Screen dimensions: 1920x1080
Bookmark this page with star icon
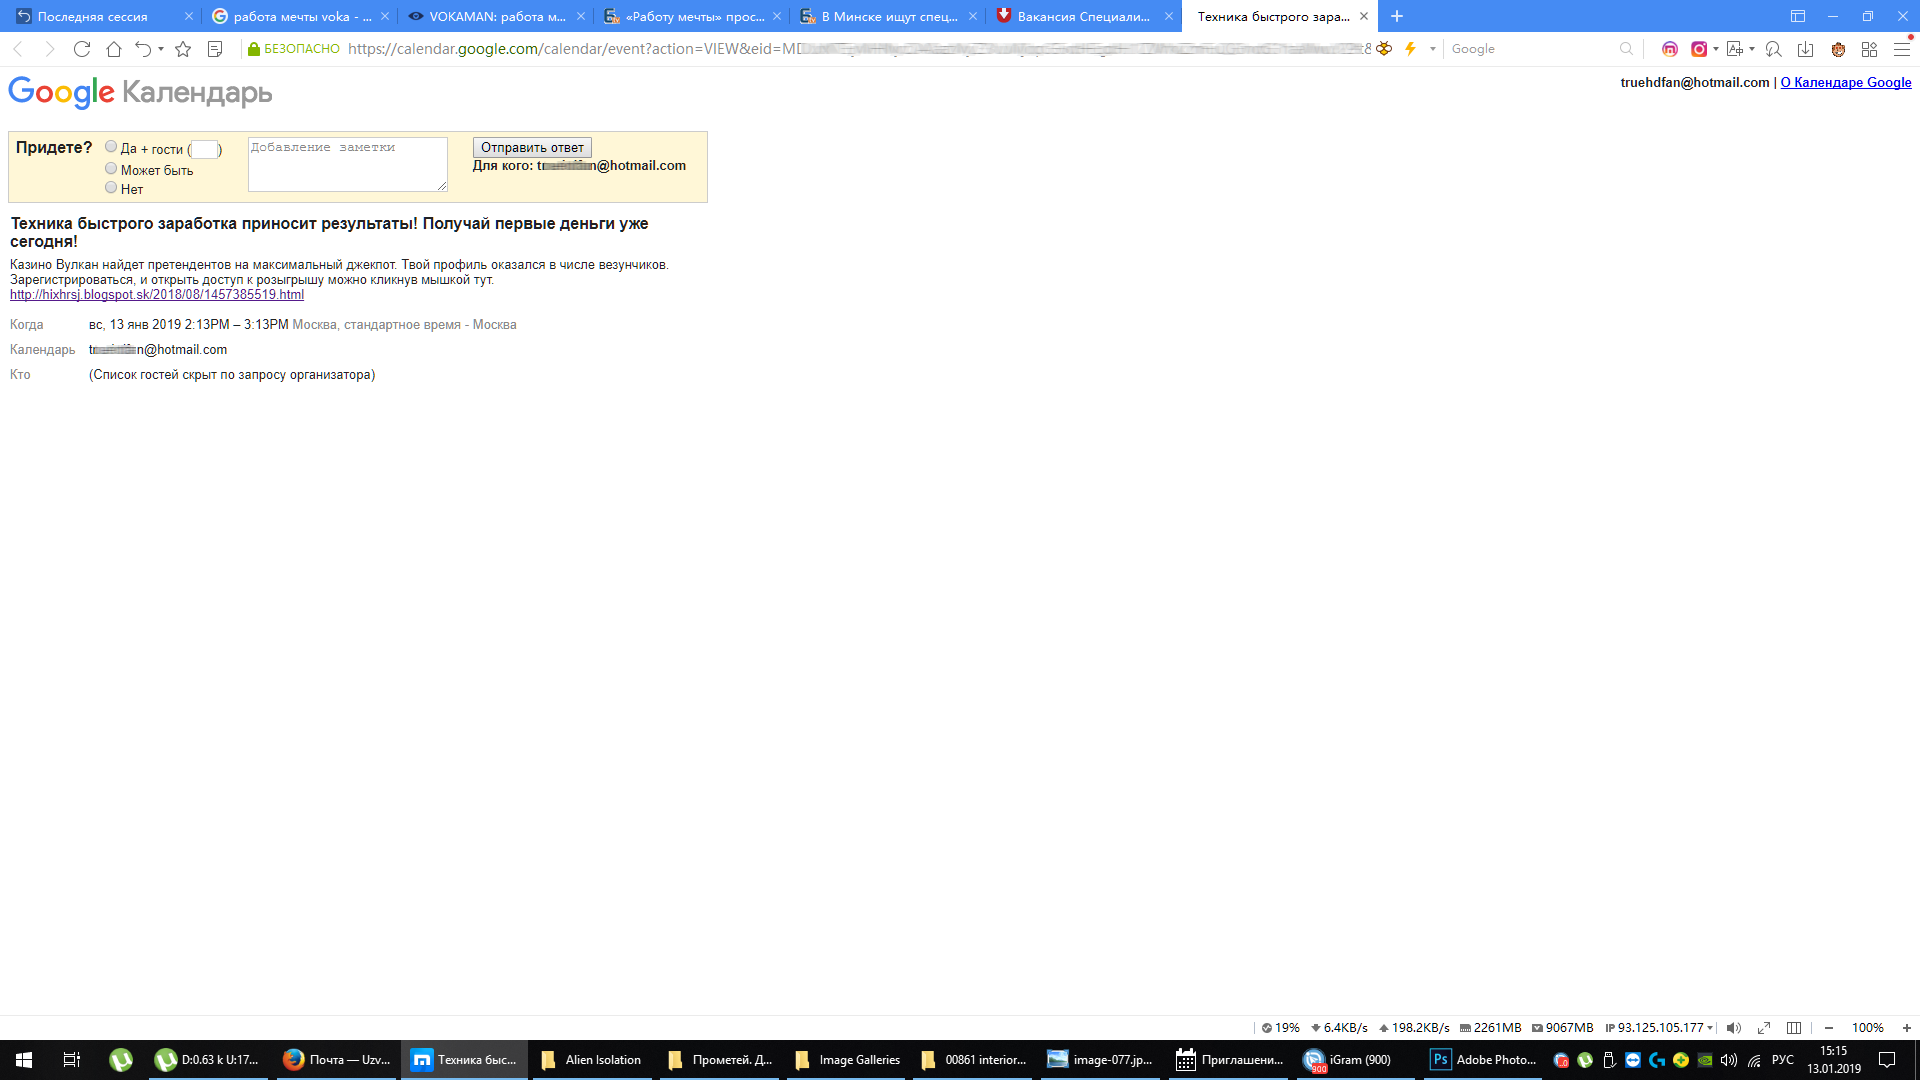click(x=183, y=49)
